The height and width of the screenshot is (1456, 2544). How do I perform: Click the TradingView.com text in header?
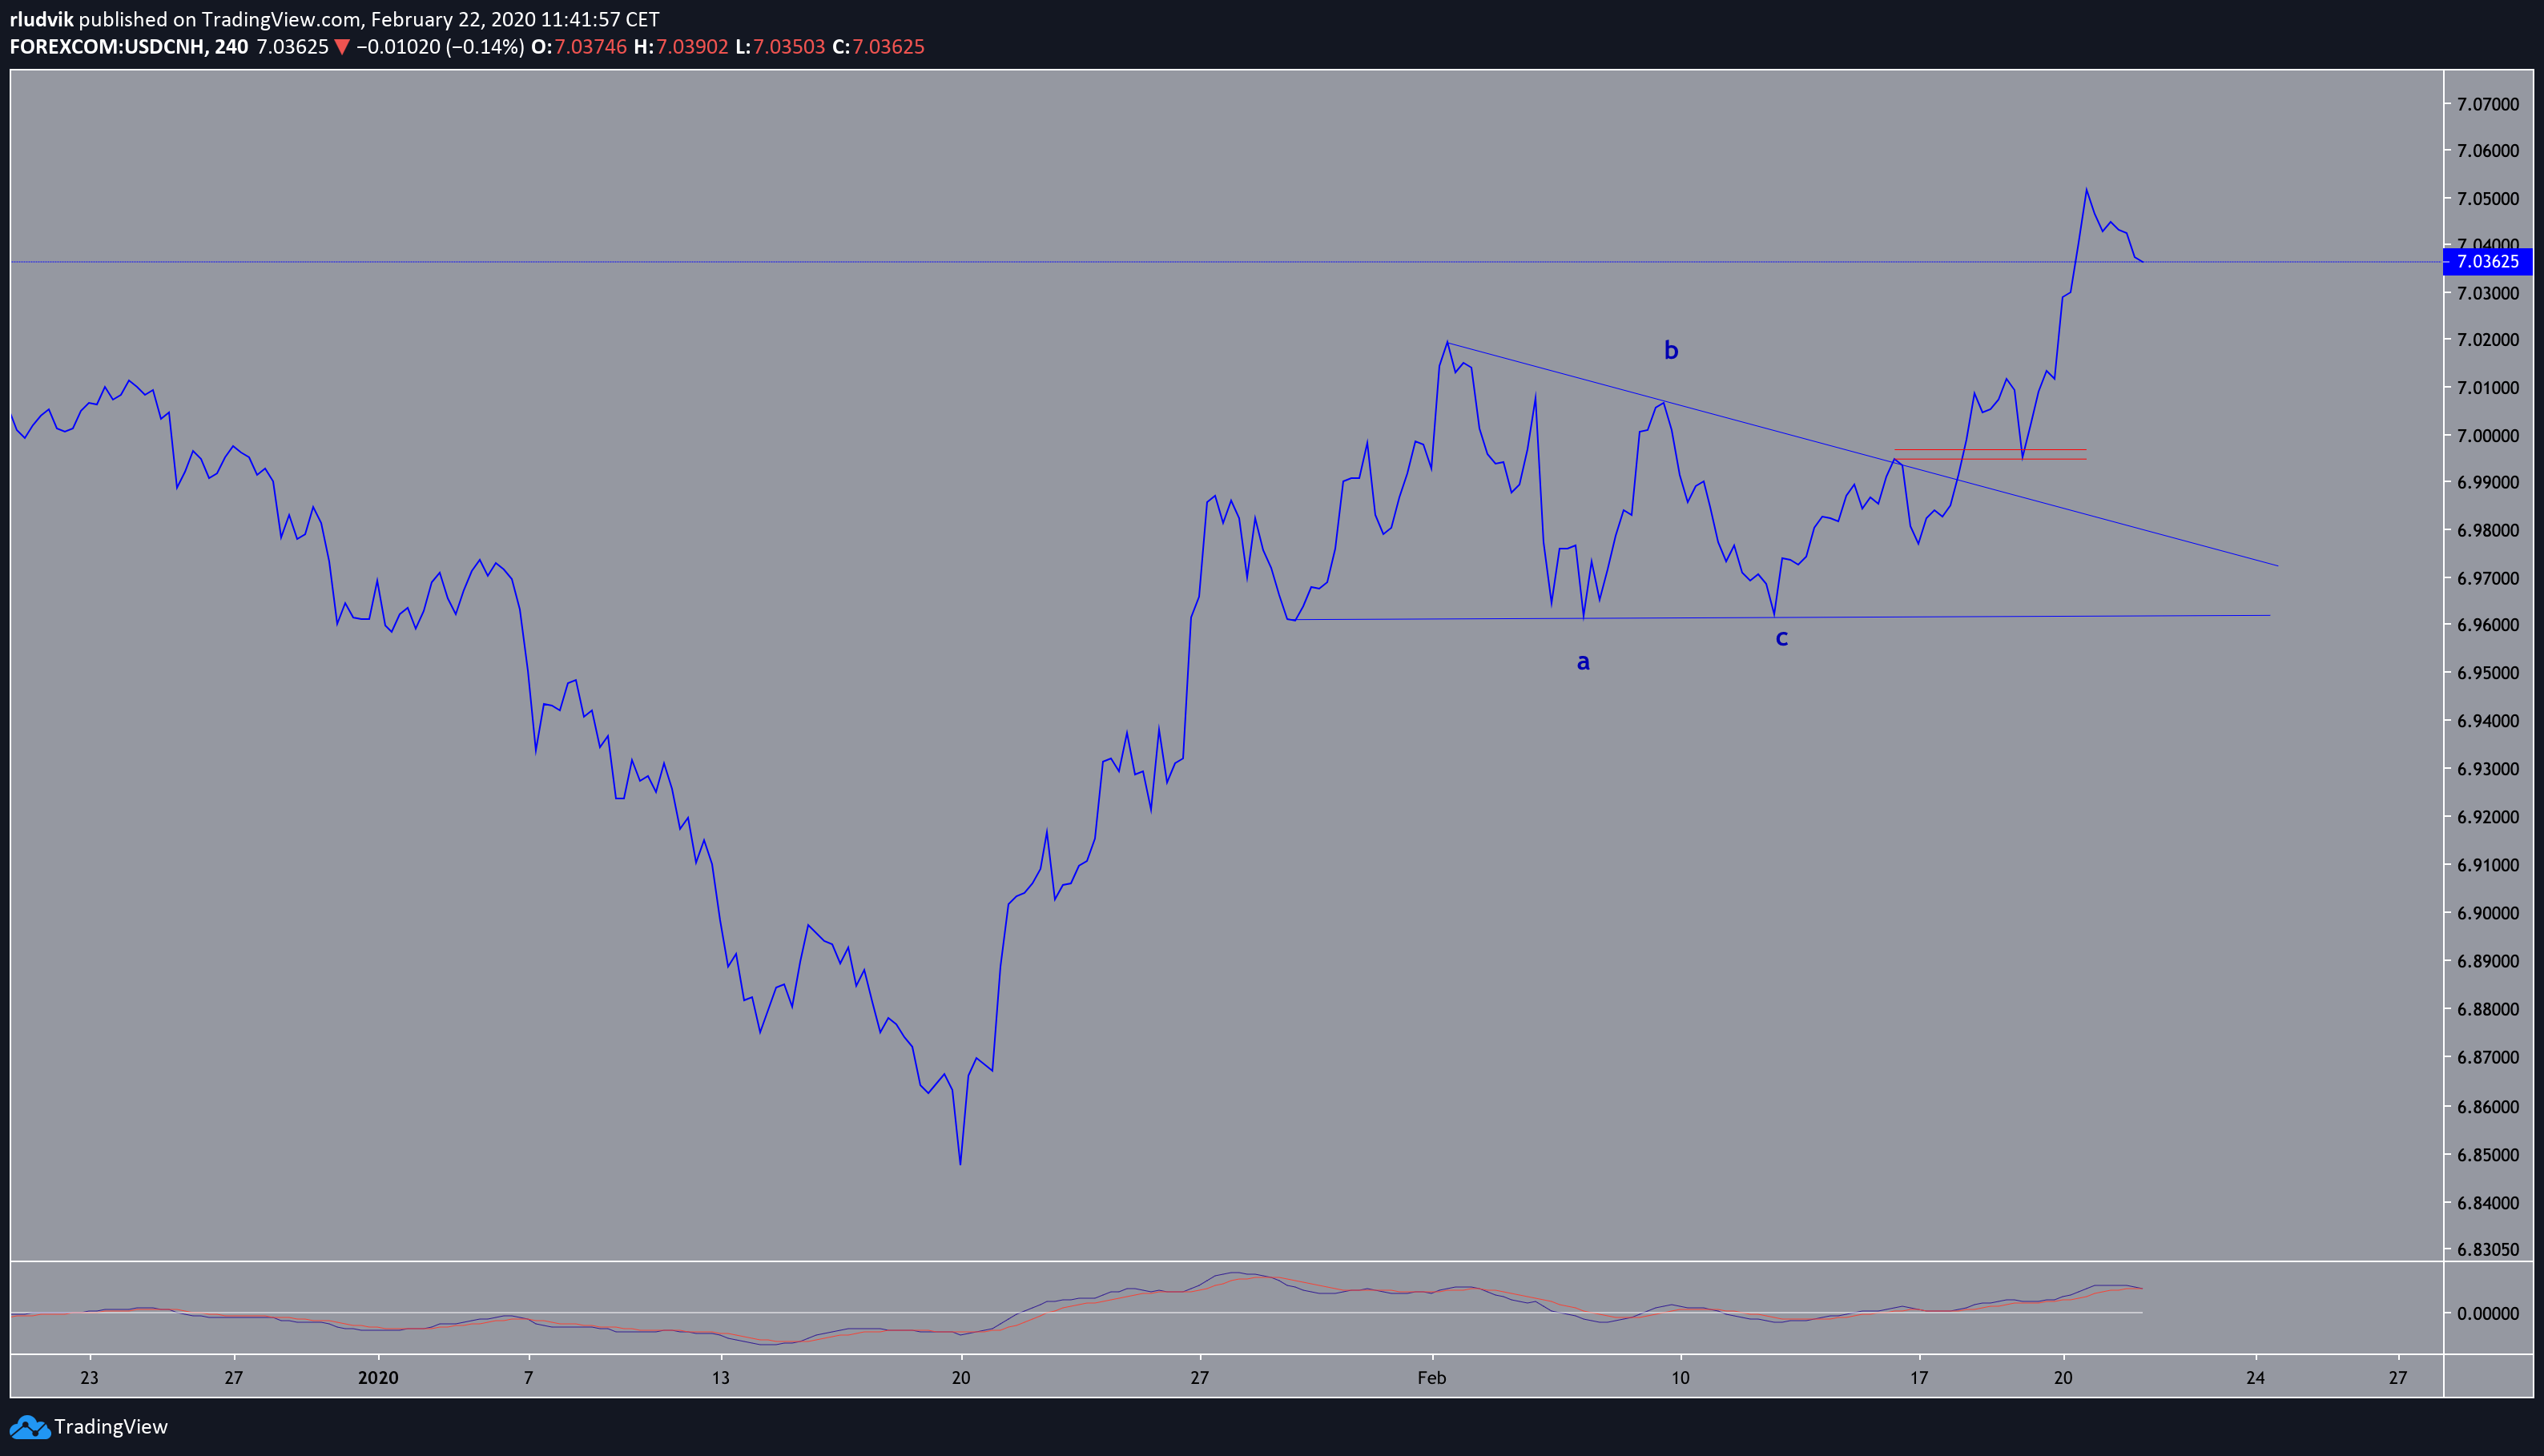click(x=282, y=19)
